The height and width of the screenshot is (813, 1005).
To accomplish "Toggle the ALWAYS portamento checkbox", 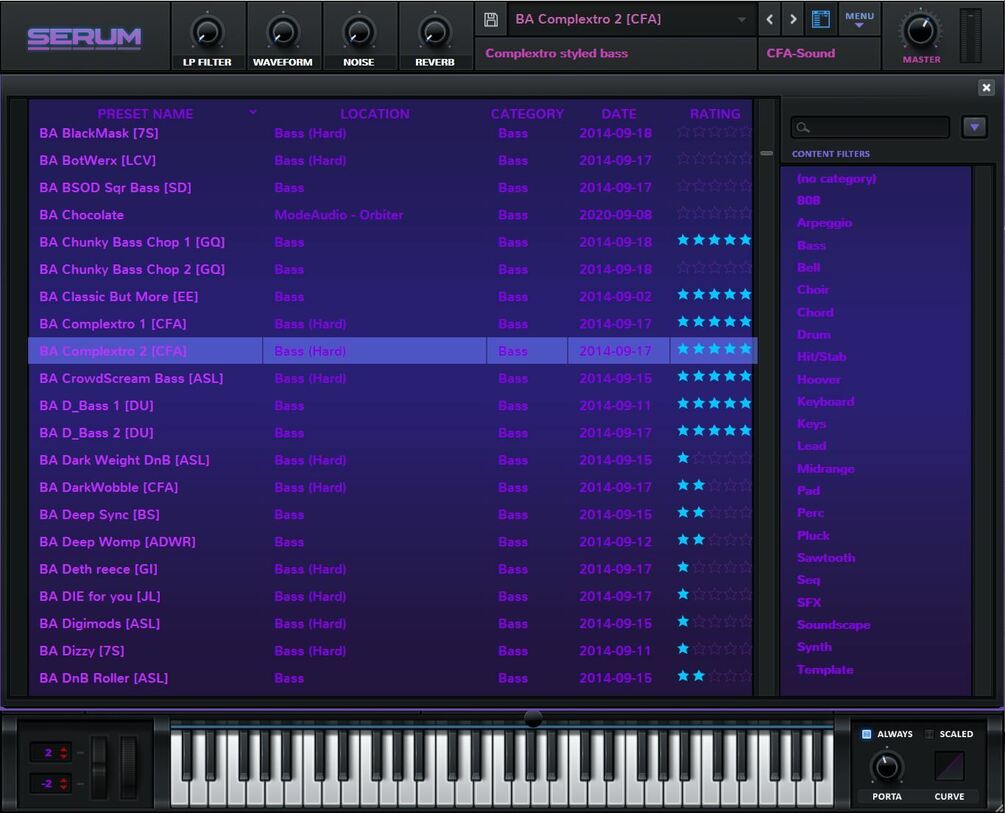I will coord(867,733).
